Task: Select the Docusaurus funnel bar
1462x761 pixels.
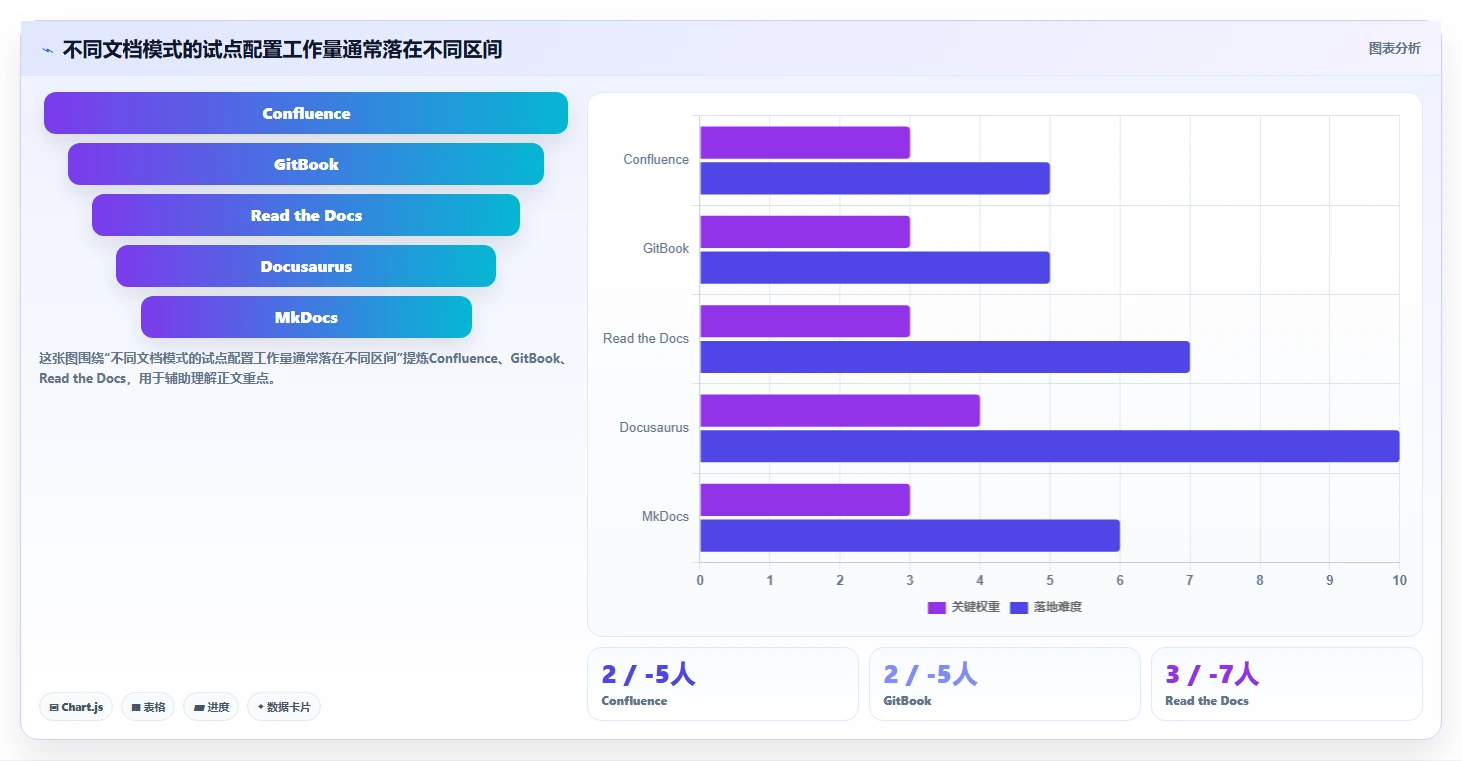Action: (x=306, y=266)
